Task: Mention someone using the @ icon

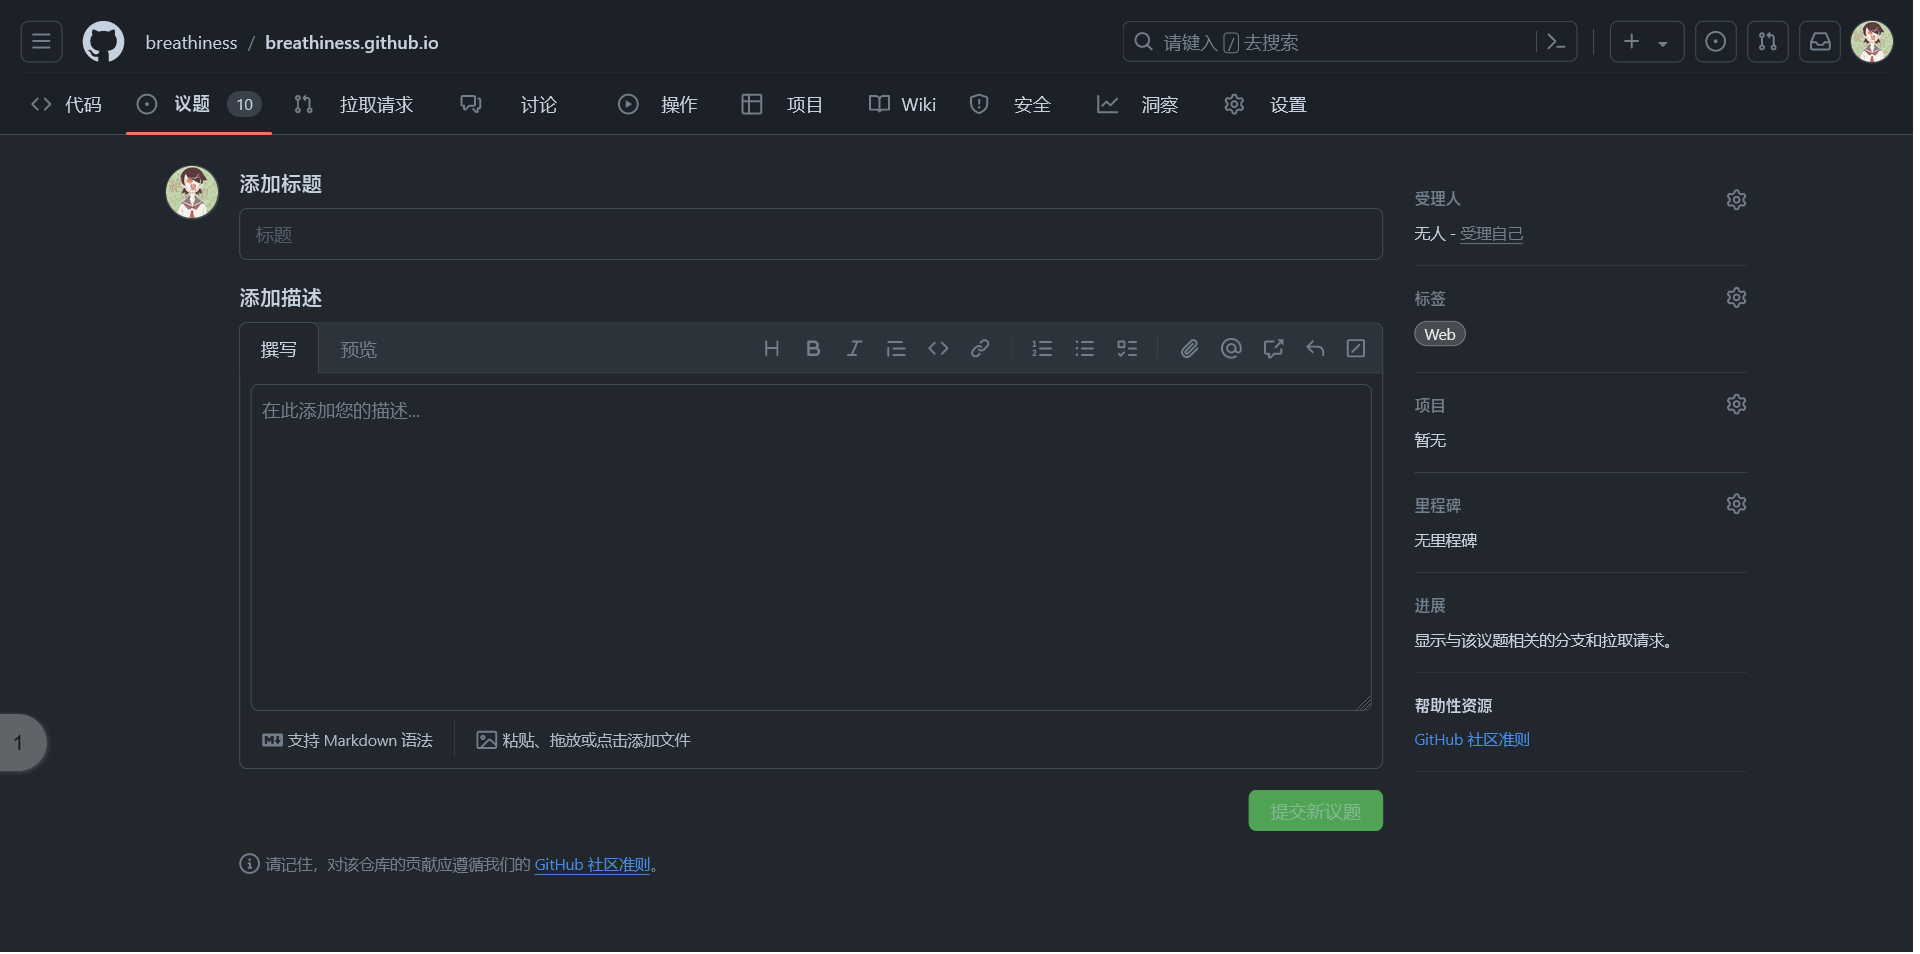Action: (x=1230, y=348)
